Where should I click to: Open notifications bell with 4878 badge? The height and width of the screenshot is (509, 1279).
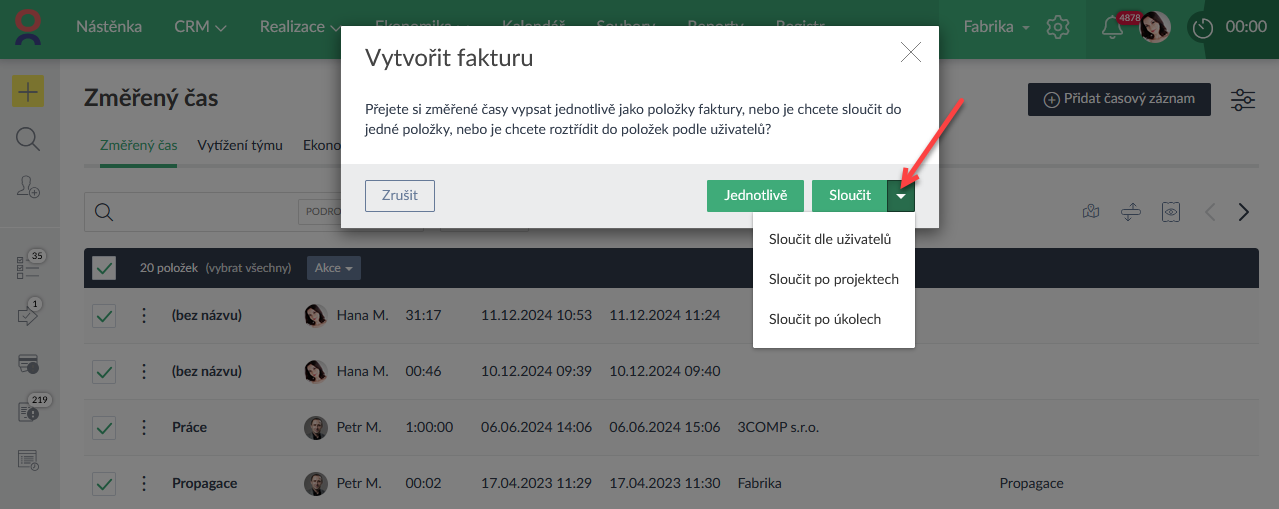click(1111, 28)
